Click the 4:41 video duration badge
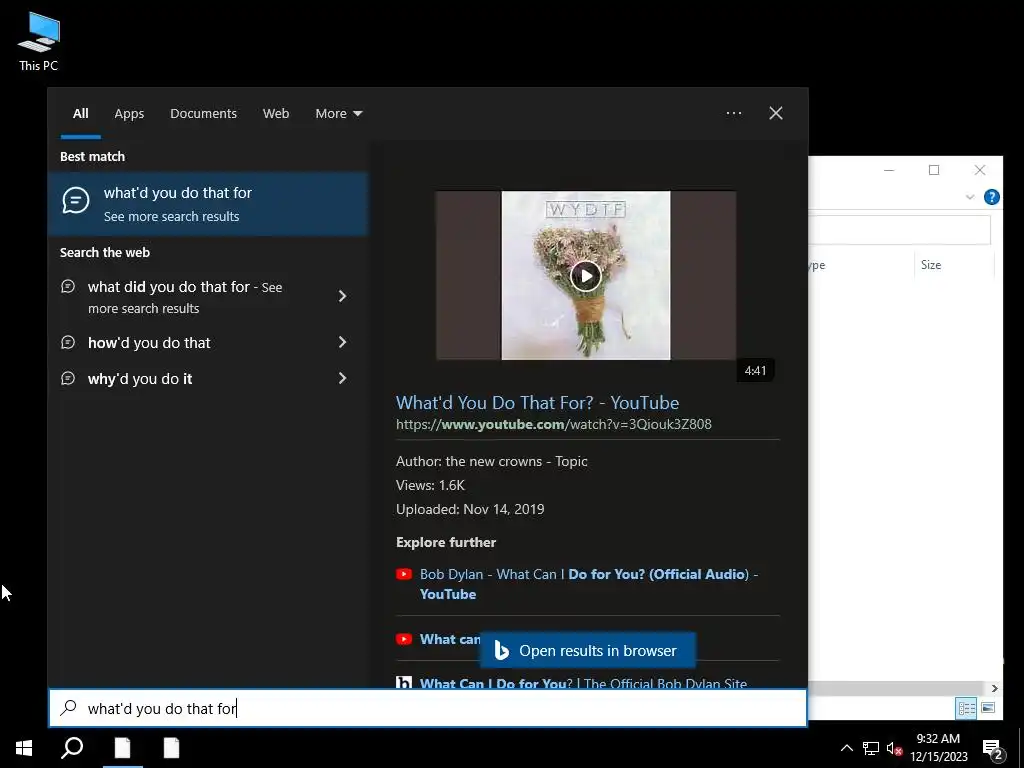This screenshot has height=768, width=1024. pyautogui.click(x=755, y=371)
